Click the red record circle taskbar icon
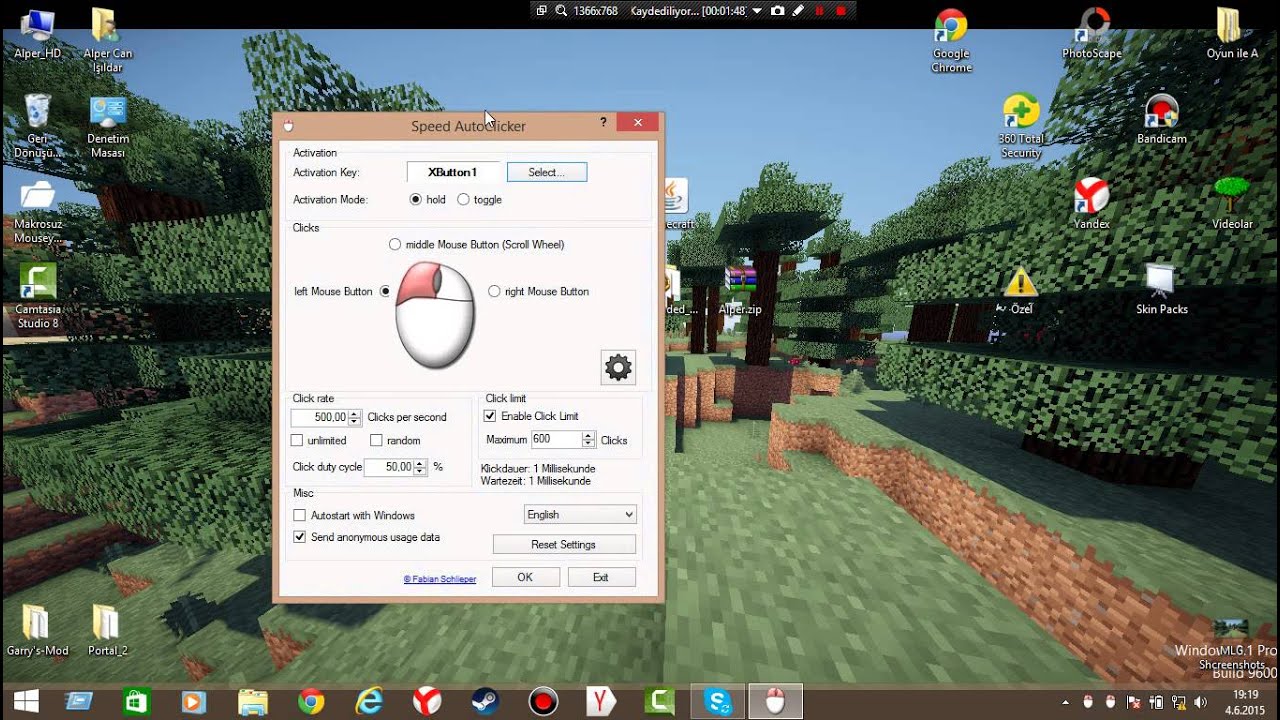The image size is (1280, 720). tap(543, 702)
